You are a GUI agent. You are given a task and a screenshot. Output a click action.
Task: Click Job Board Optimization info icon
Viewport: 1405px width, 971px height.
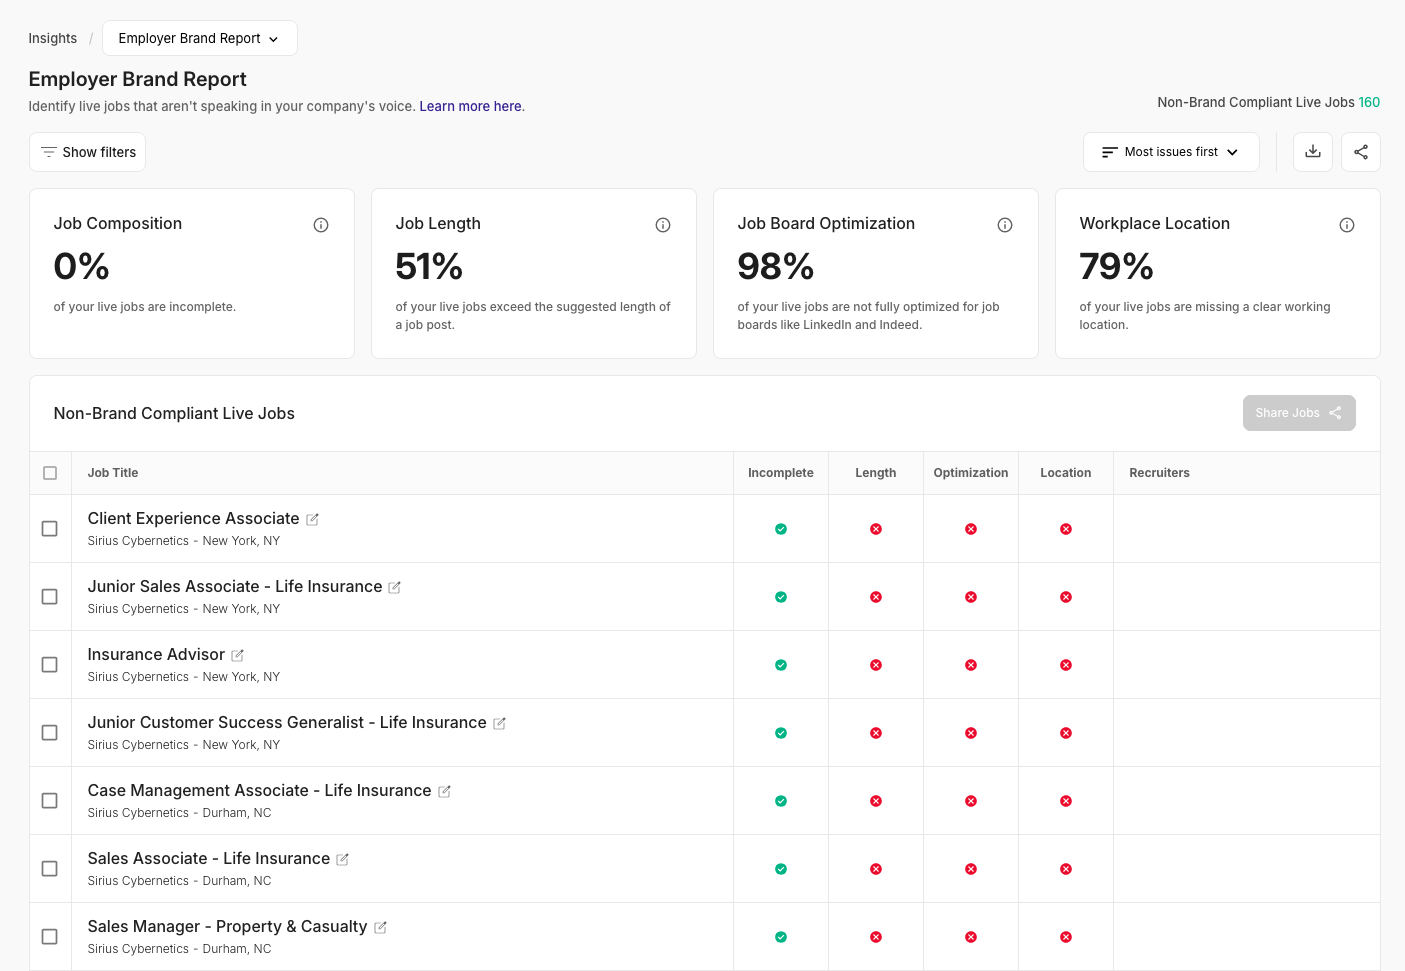pos(1005,225)
